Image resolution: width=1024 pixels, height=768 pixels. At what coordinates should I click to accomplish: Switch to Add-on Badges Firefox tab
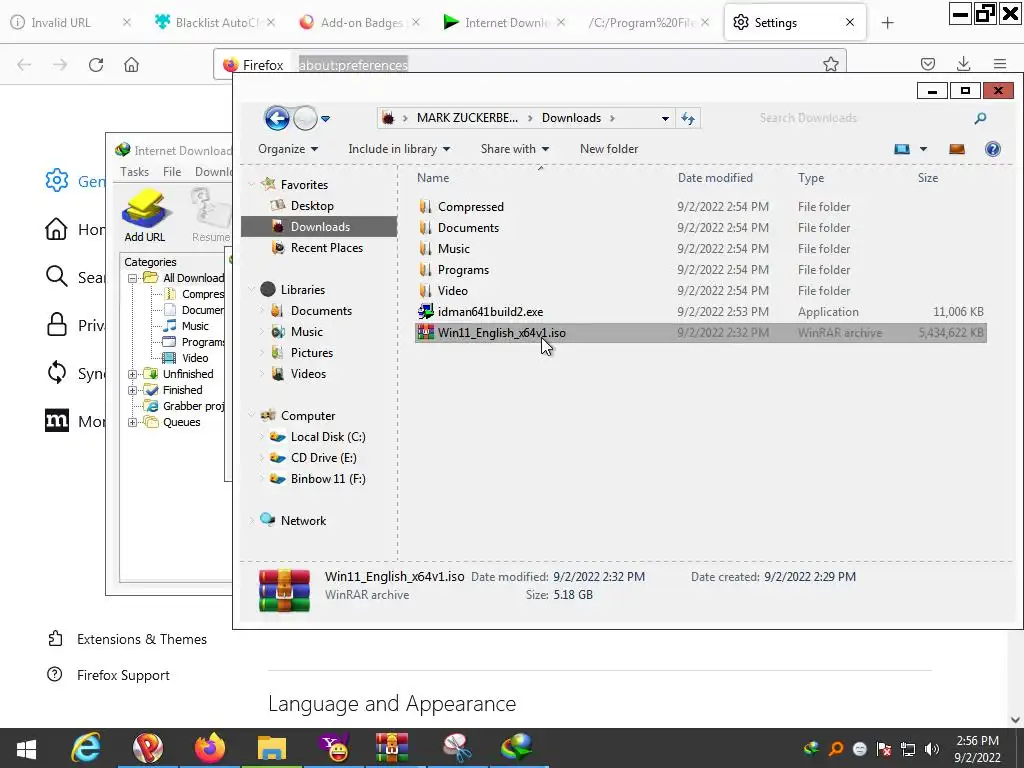(x=360, y=23)
